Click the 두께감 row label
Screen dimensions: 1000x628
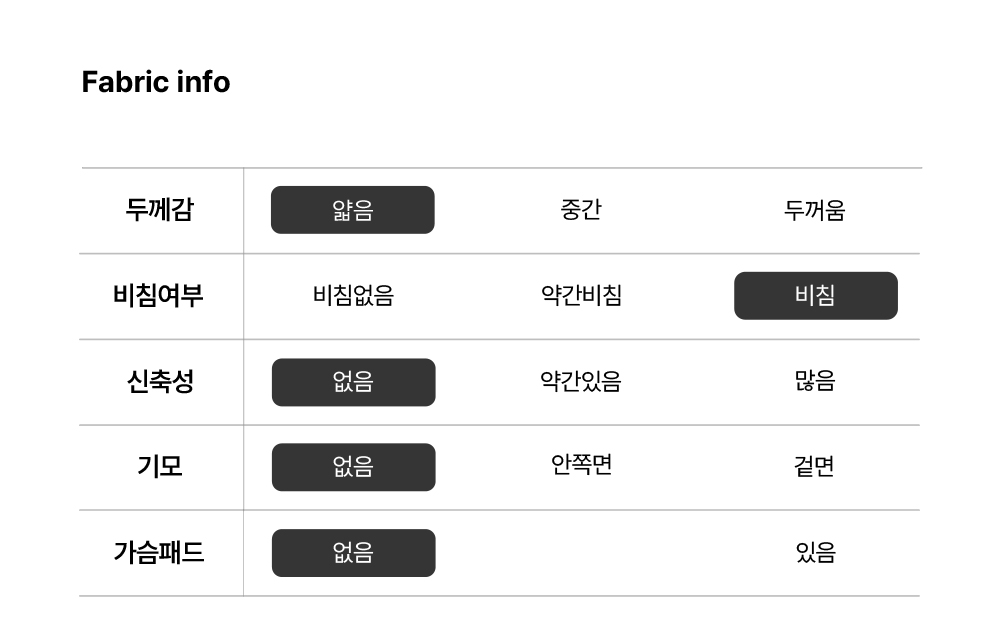coord(159,210)
